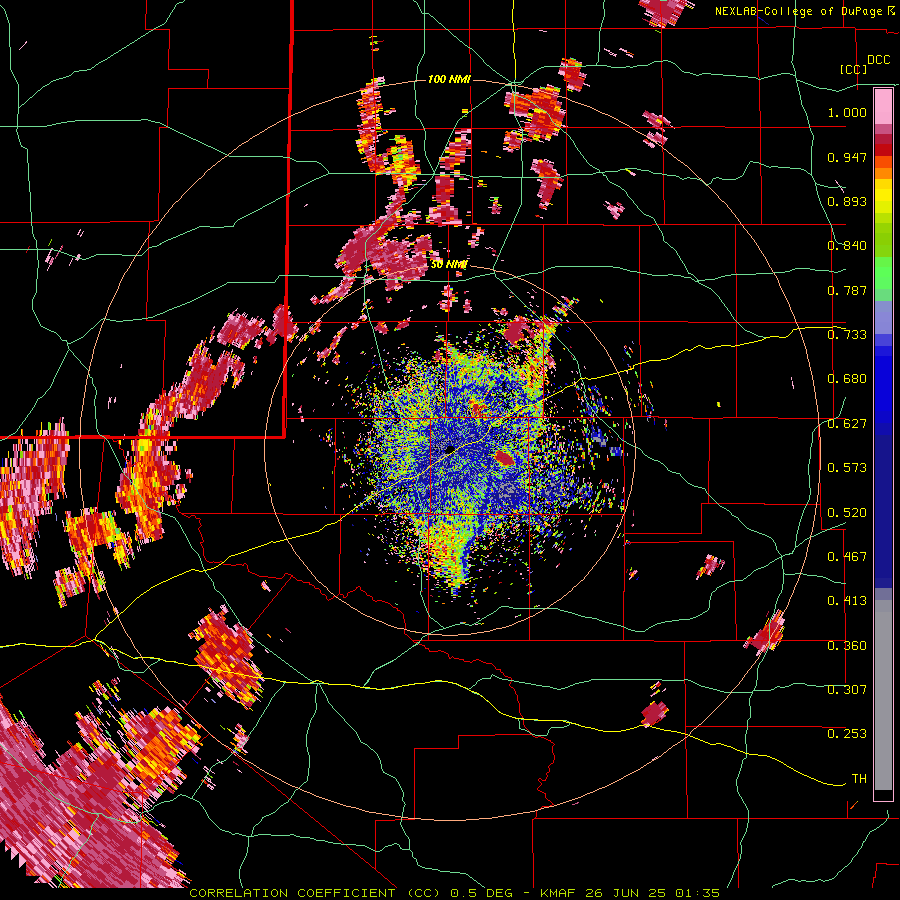Select the 0.360 scale value

point(847,646)
